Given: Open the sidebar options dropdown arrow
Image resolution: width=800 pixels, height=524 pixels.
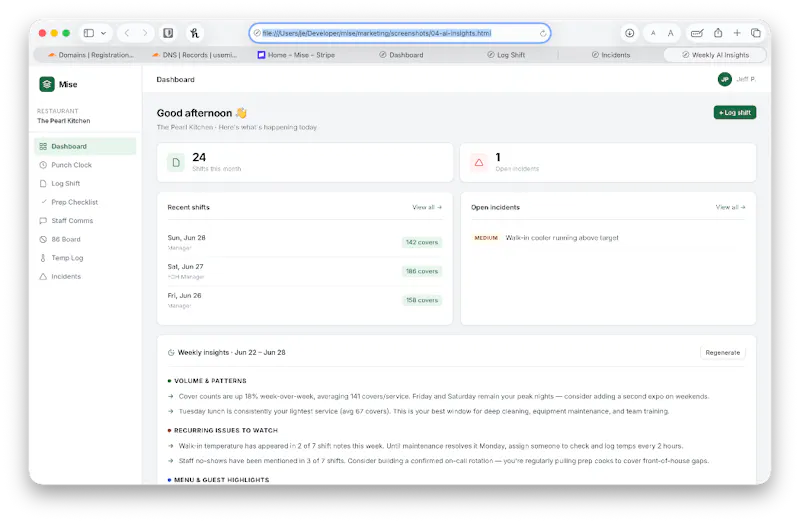Looking at the screenshot, I should point(104,33).
